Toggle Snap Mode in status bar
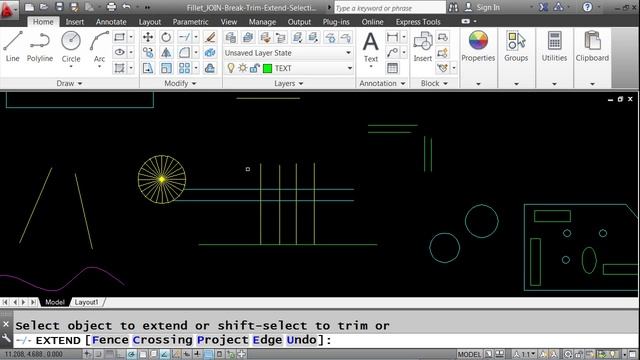This screenshot has width=640, height=360. tap(98, 354)
